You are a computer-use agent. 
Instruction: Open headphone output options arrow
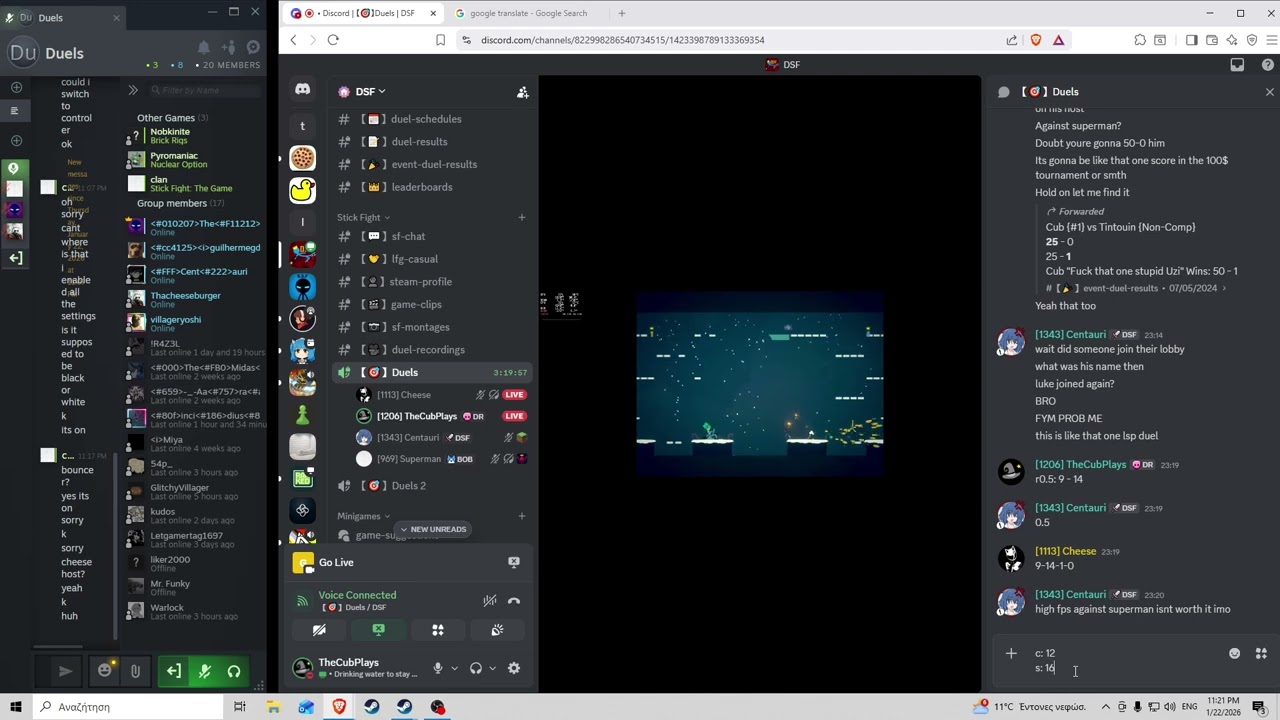tap(492, 668)
